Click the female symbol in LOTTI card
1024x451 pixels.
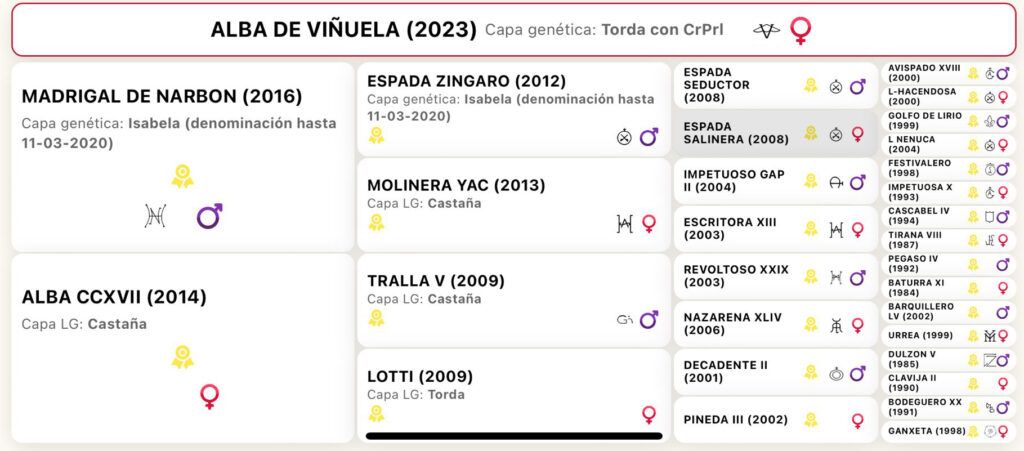648,414
